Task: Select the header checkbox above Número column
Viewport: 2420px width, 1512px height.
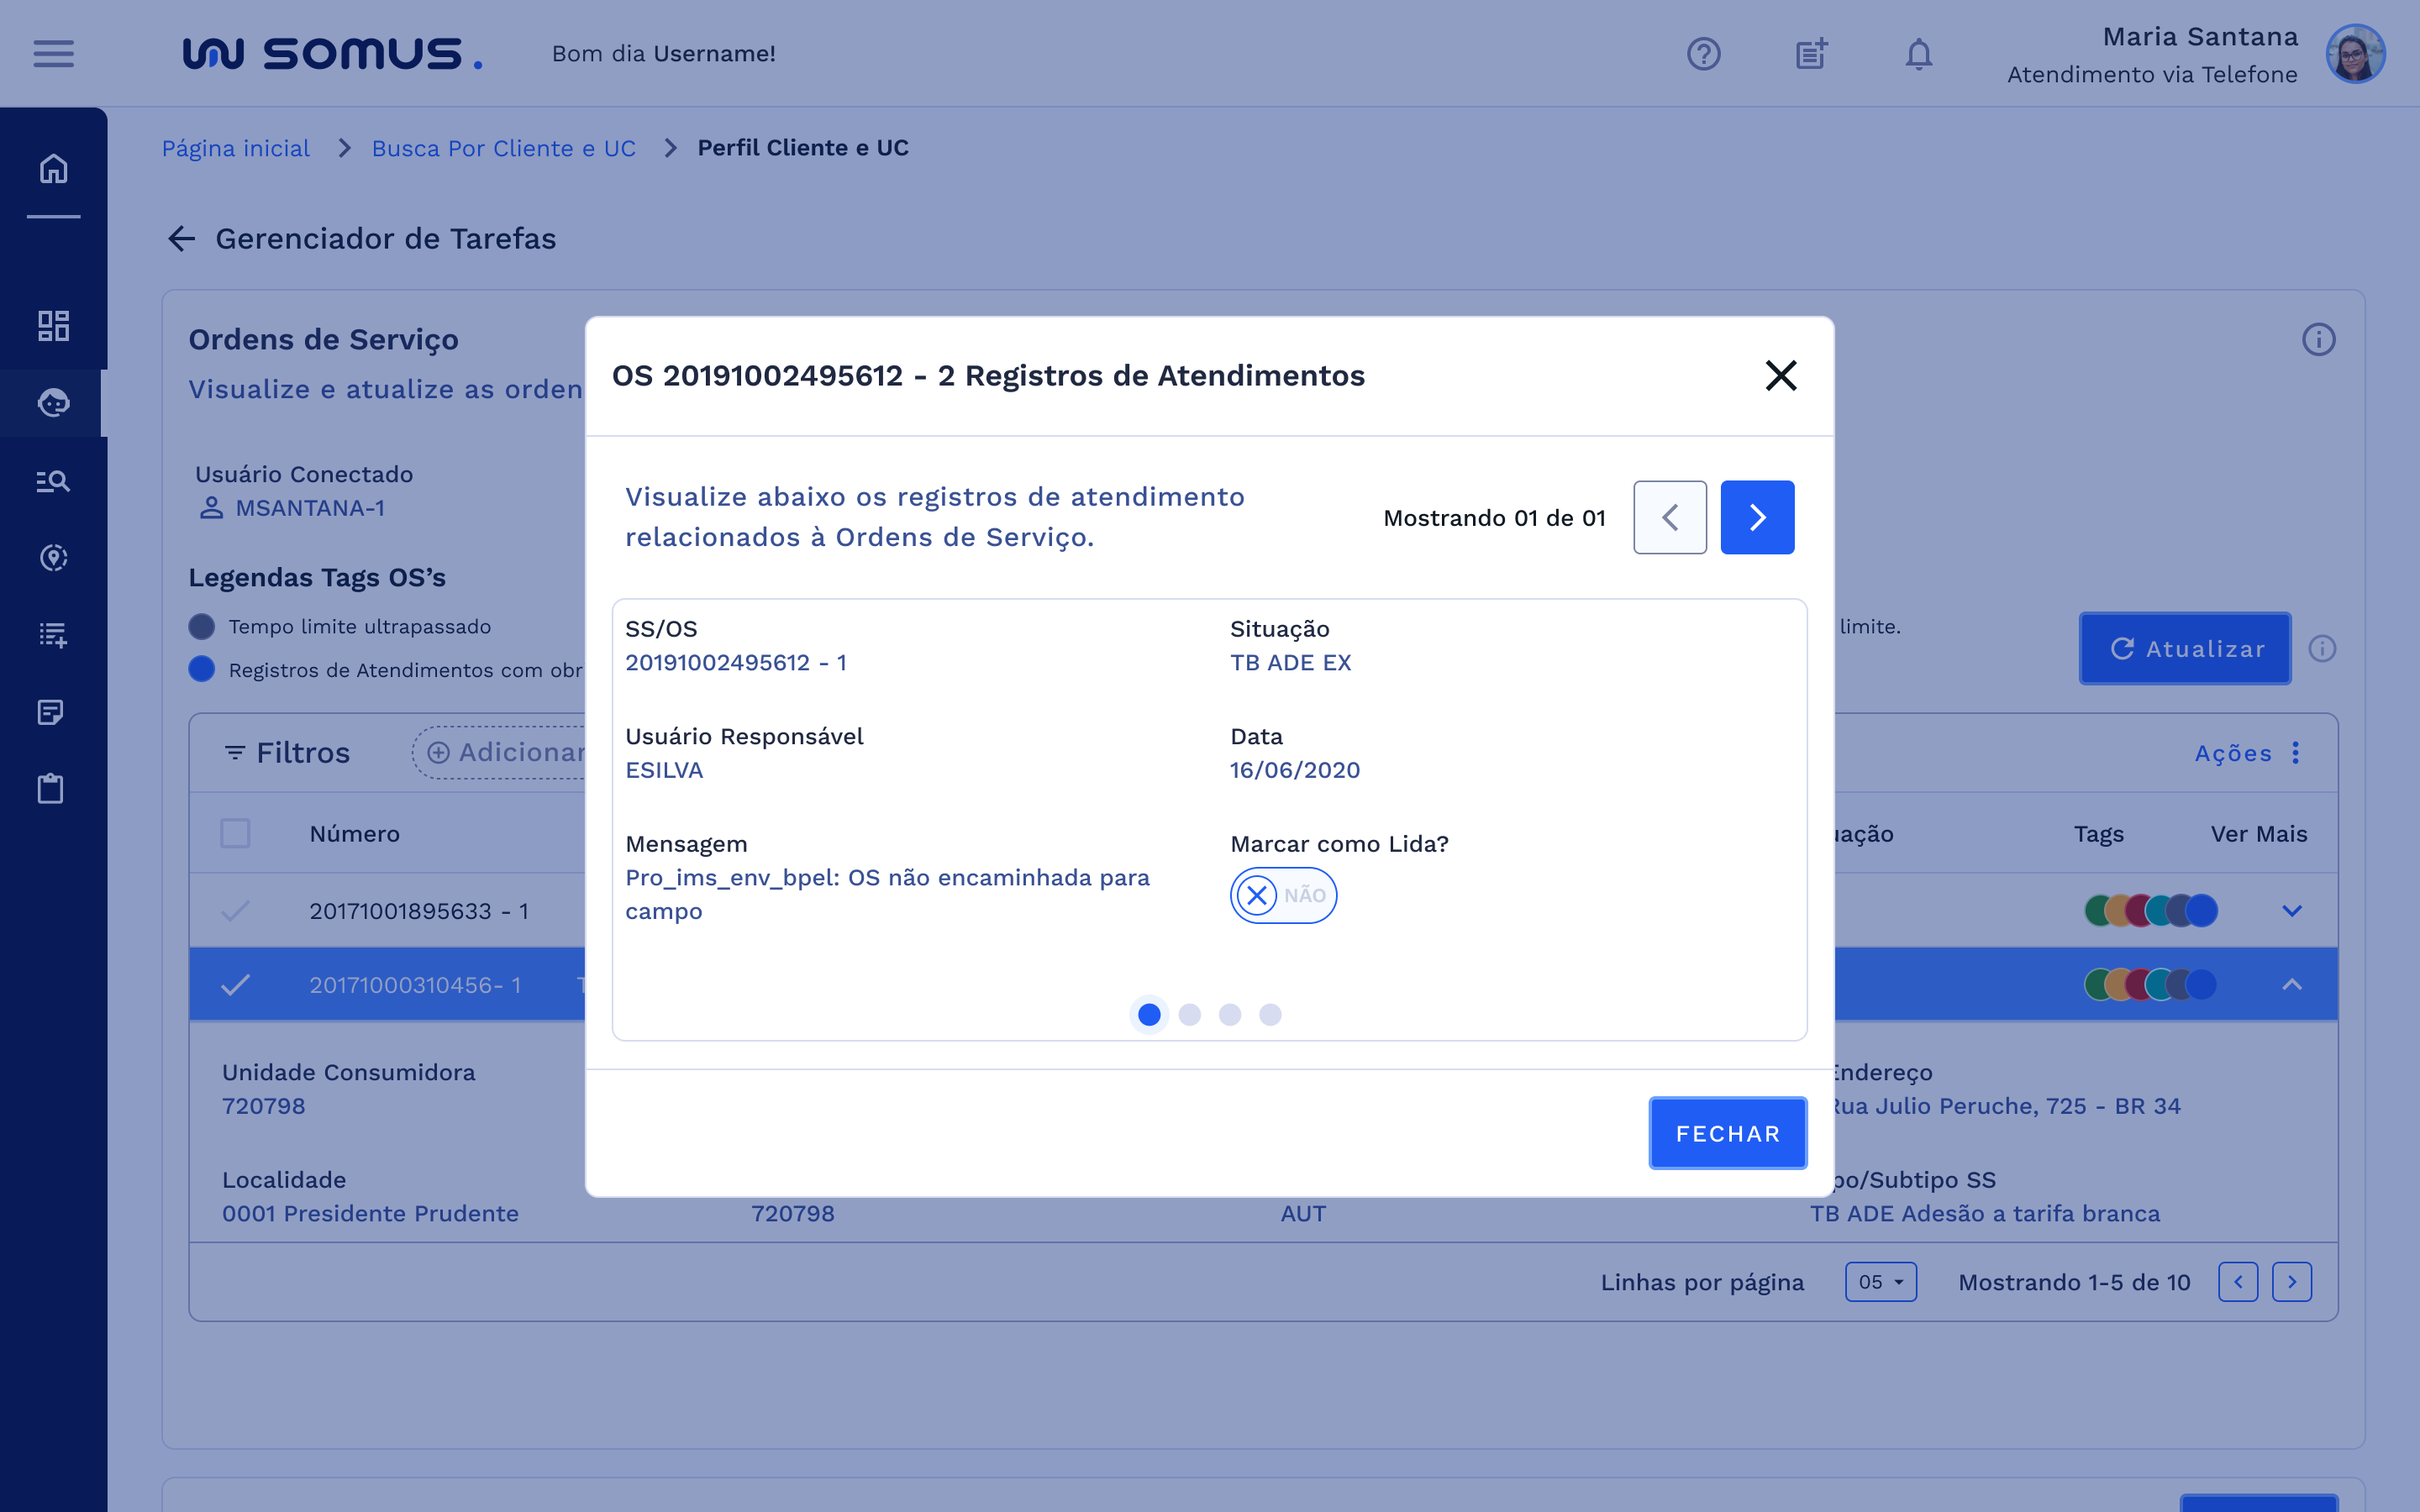Action: [x=237, y=832]
